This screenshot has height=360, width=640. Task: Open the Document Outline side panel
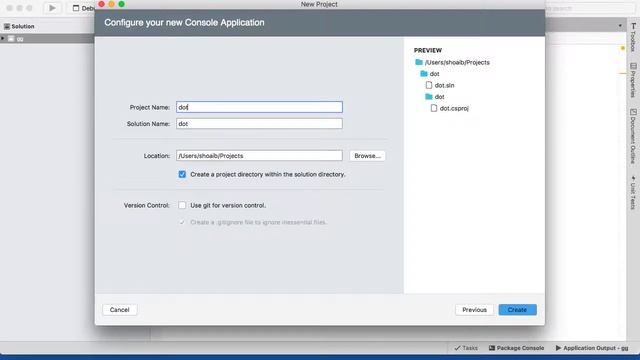(633, 136)
